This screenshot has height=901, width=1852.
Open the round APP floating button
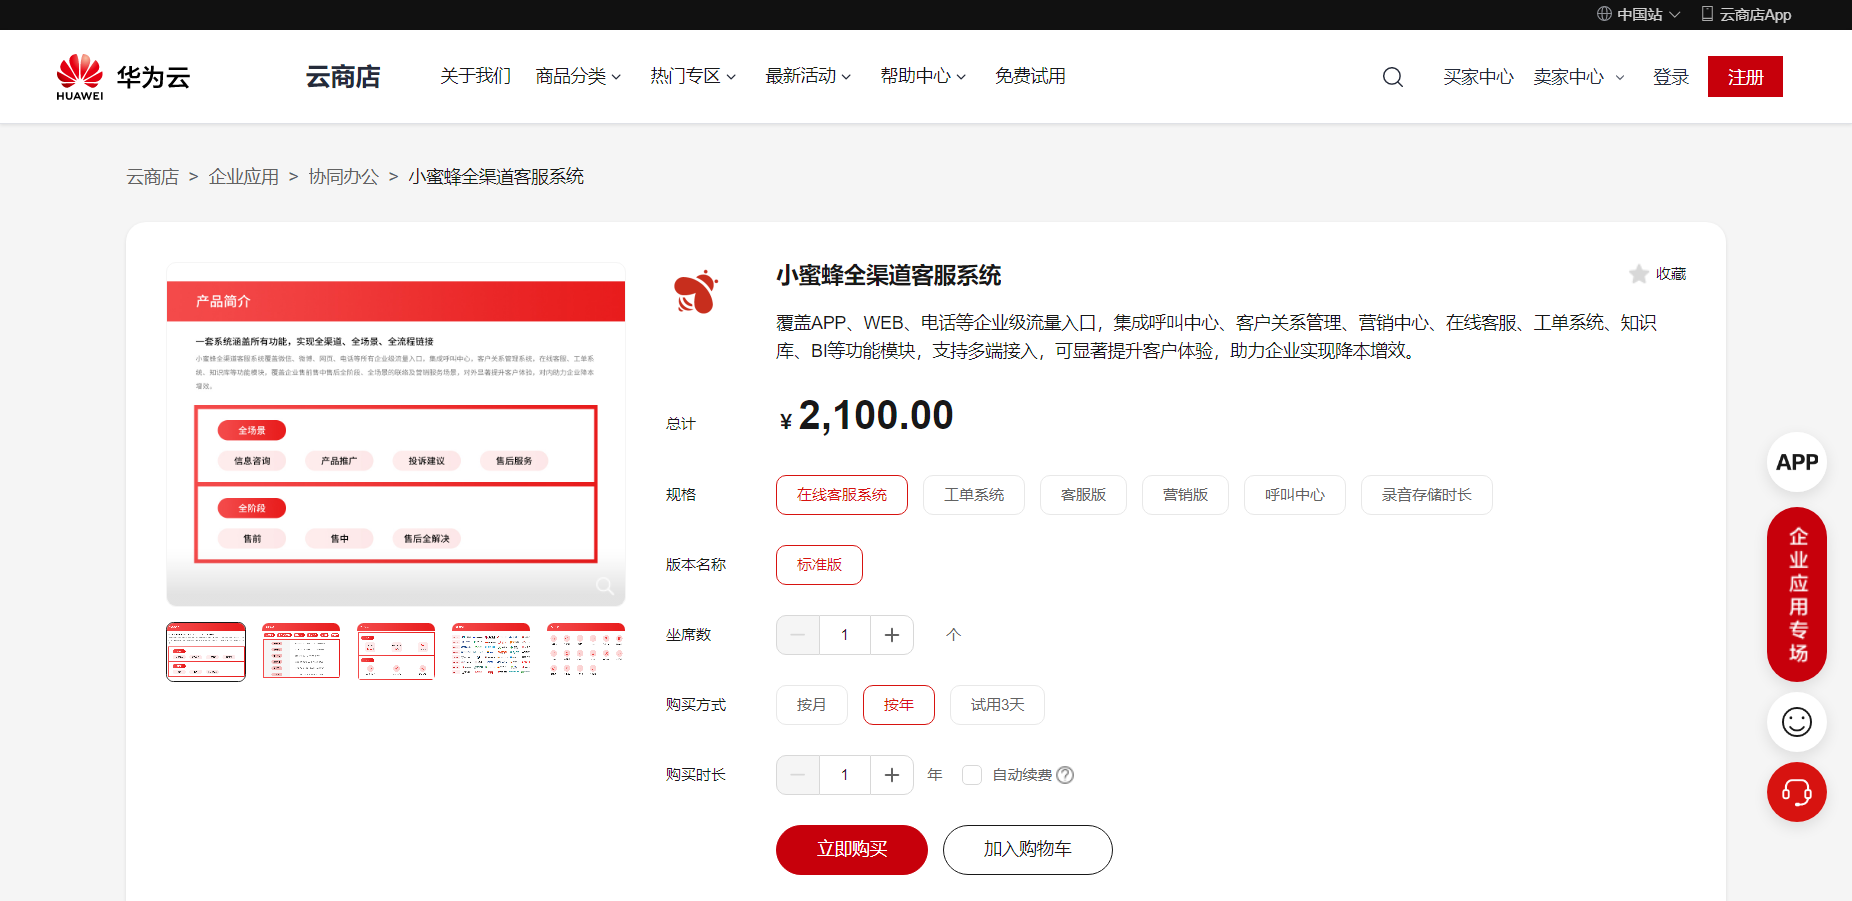point(1796,462)
